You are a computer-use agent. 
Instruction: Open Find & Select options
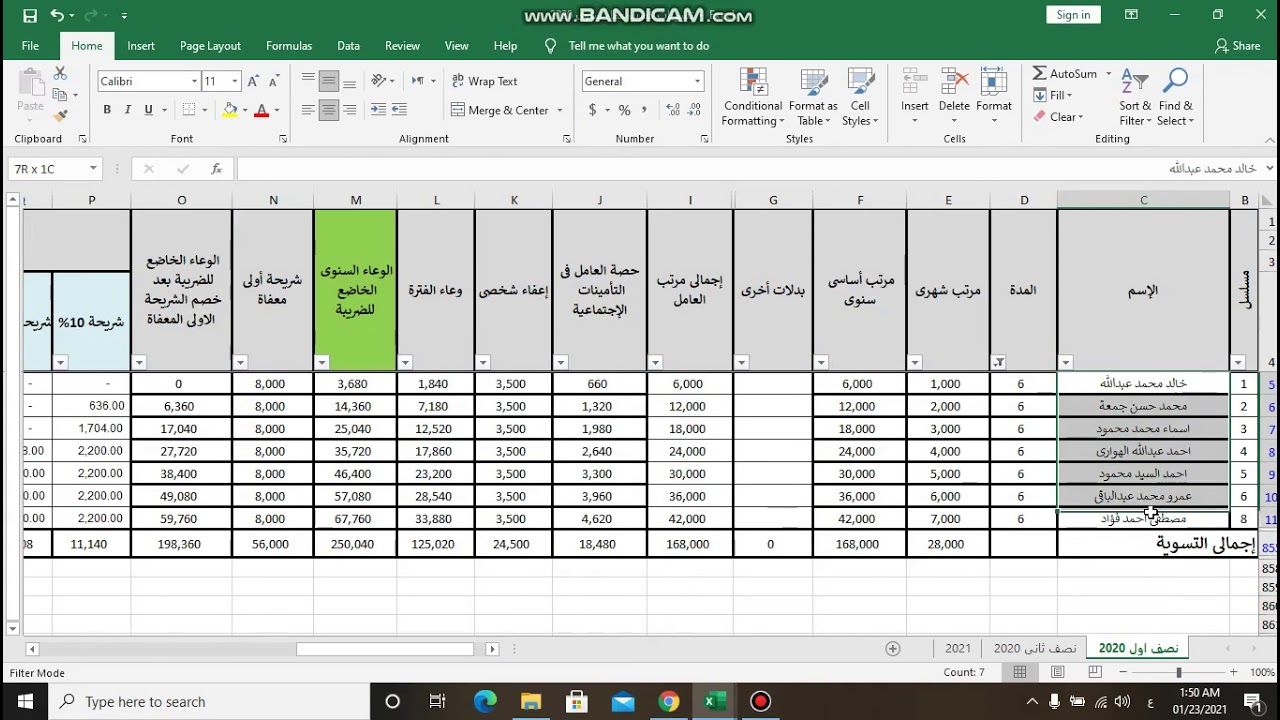(x=1175, y=97)
